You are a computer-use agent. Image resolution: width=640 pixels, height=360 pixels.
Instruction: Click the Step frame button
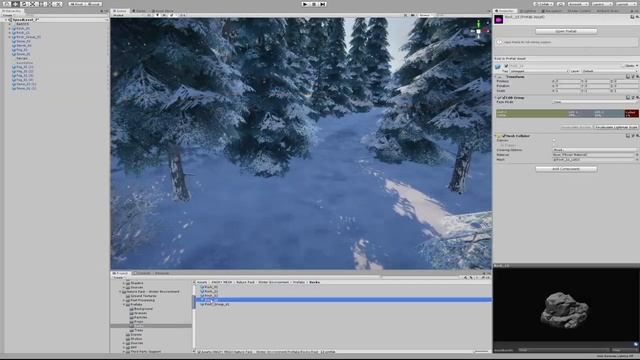(322, 4)
